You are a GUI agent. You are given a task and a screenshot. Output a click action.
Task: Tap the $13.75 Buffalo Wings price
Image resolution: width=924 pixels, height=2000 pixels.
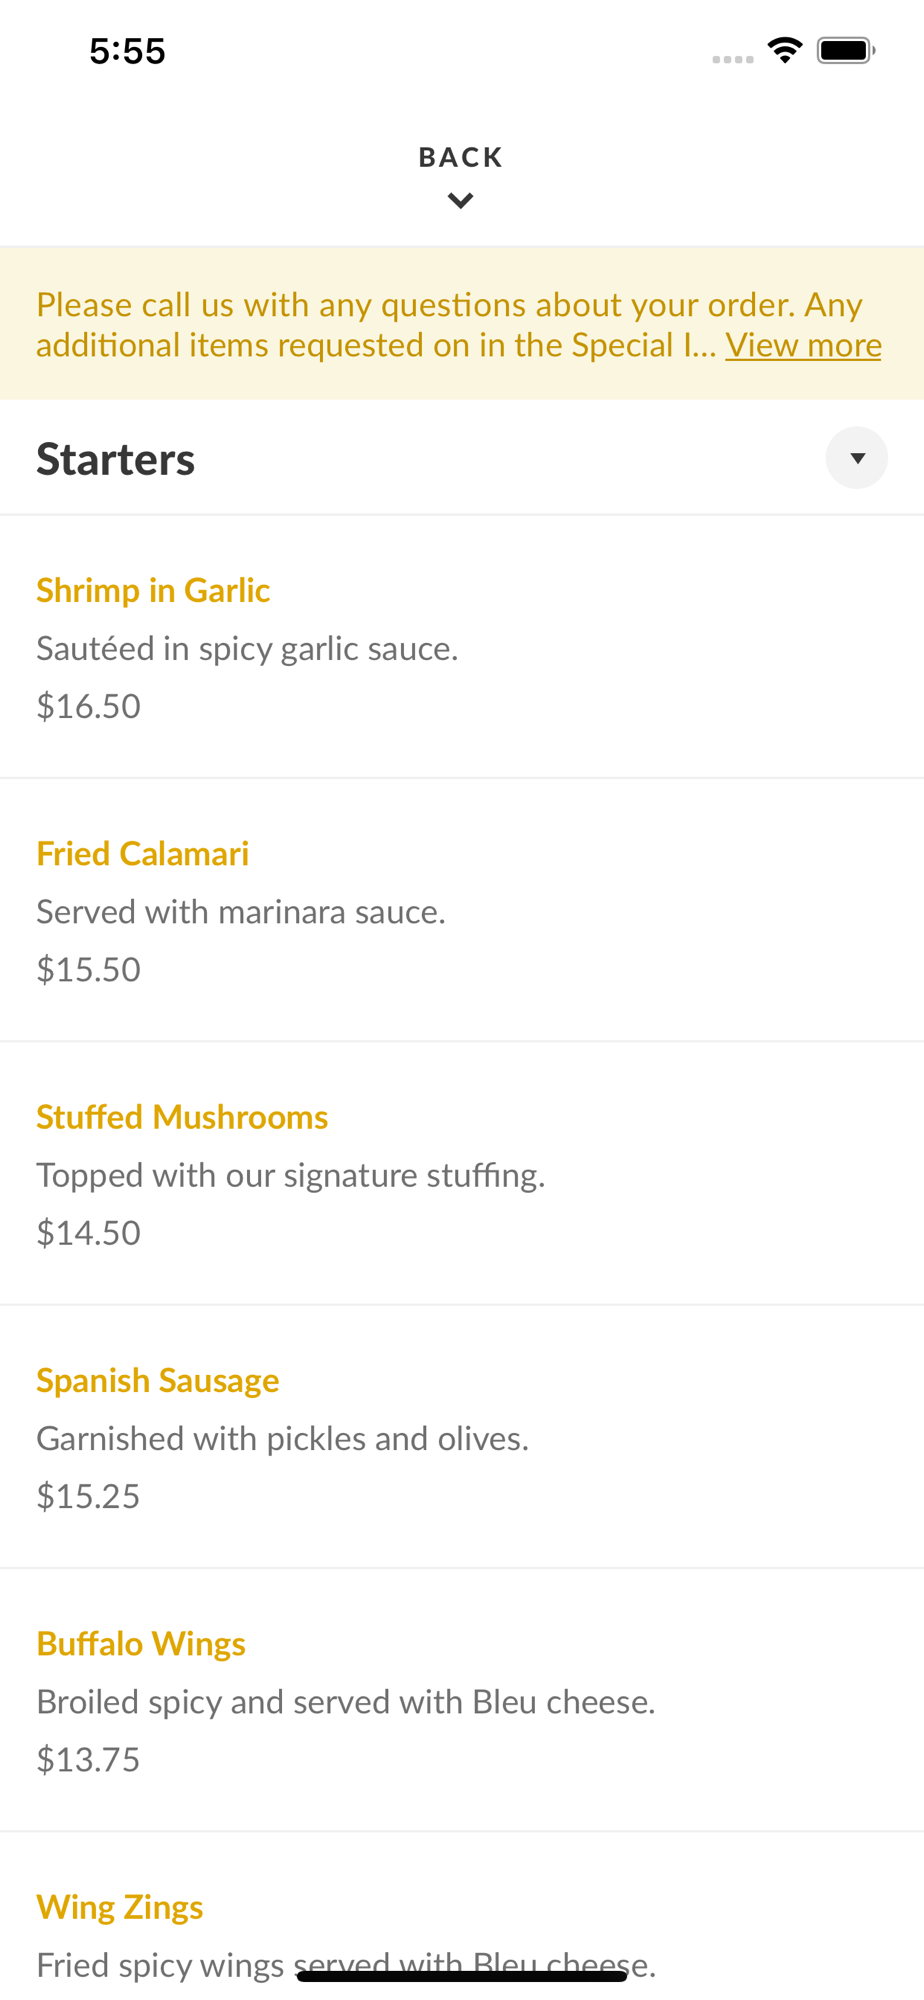pos(89,1759)
